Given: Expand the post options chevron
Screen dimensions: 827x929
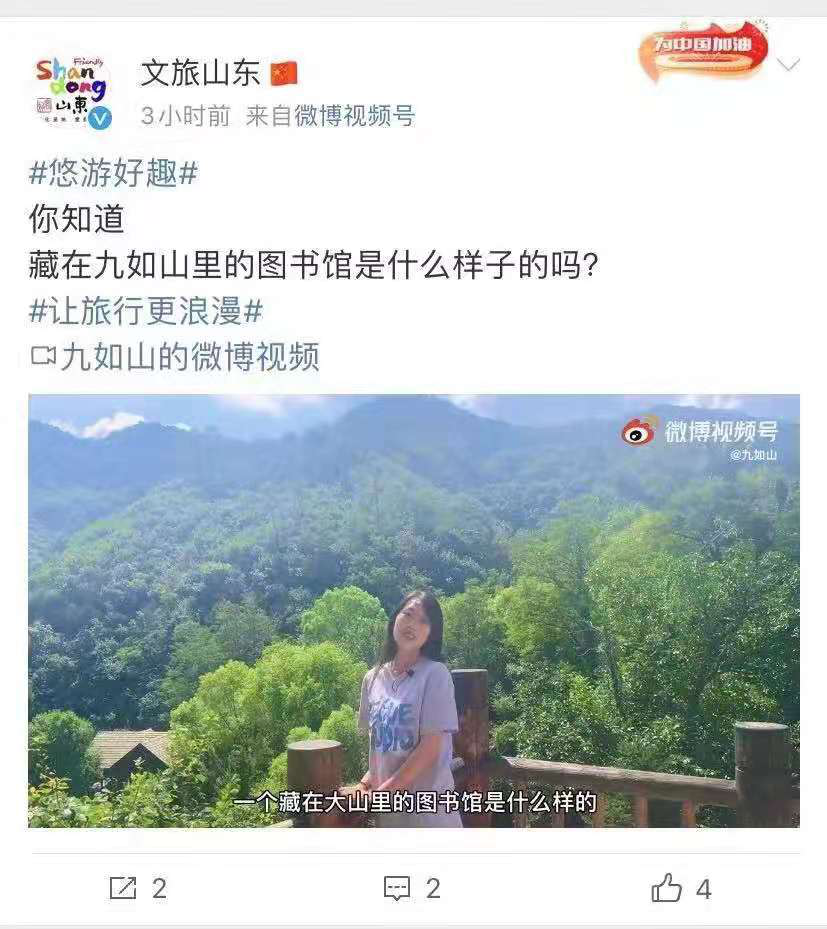Looking at the screenshot, I should (788, 63).
